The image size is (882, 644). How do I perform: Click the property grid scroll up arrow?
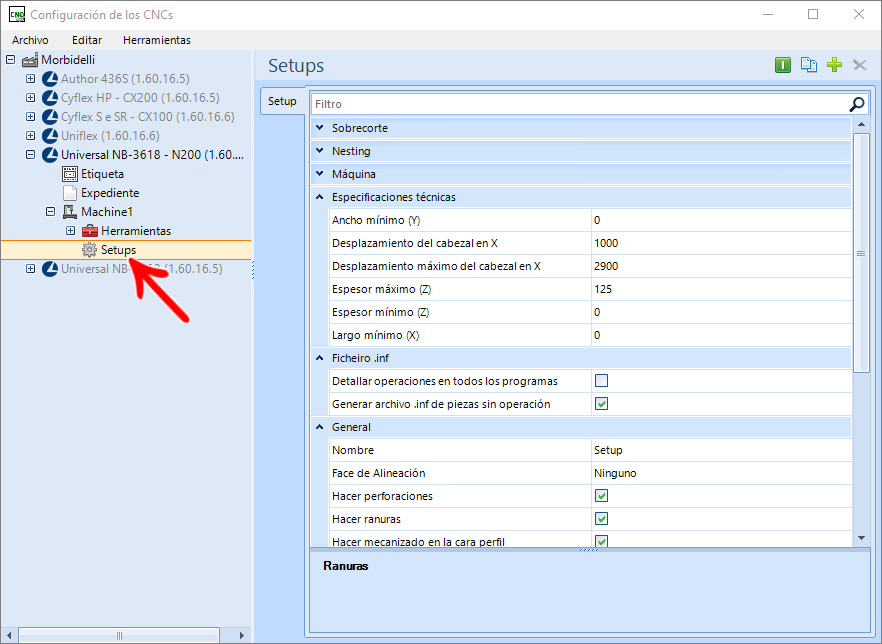pos(861,124)
